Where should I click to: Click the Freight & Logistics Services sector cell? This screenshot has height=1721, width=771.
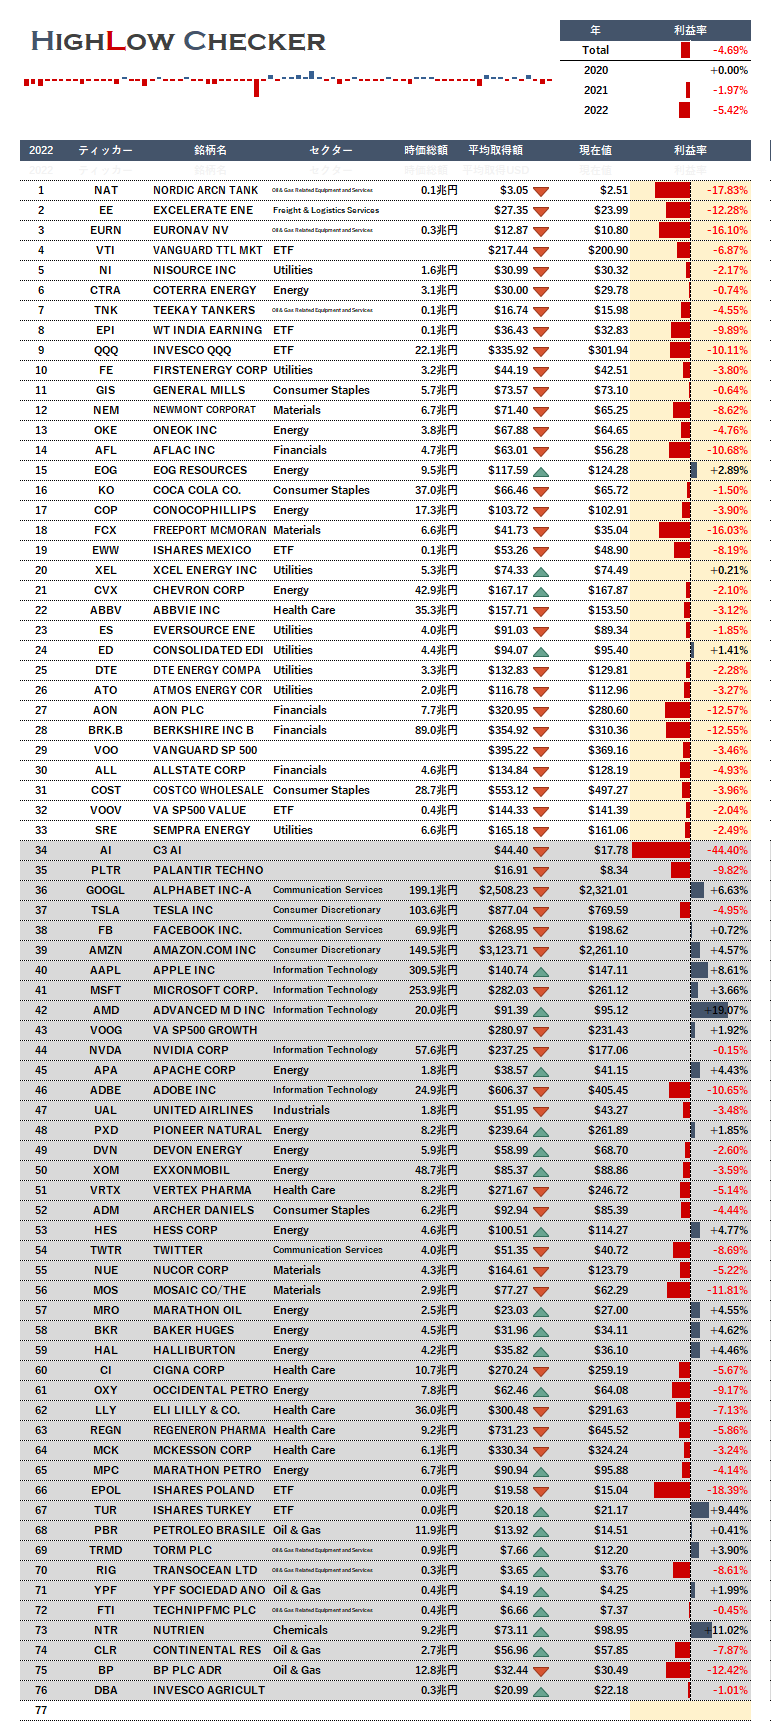[x=326, y=210]
